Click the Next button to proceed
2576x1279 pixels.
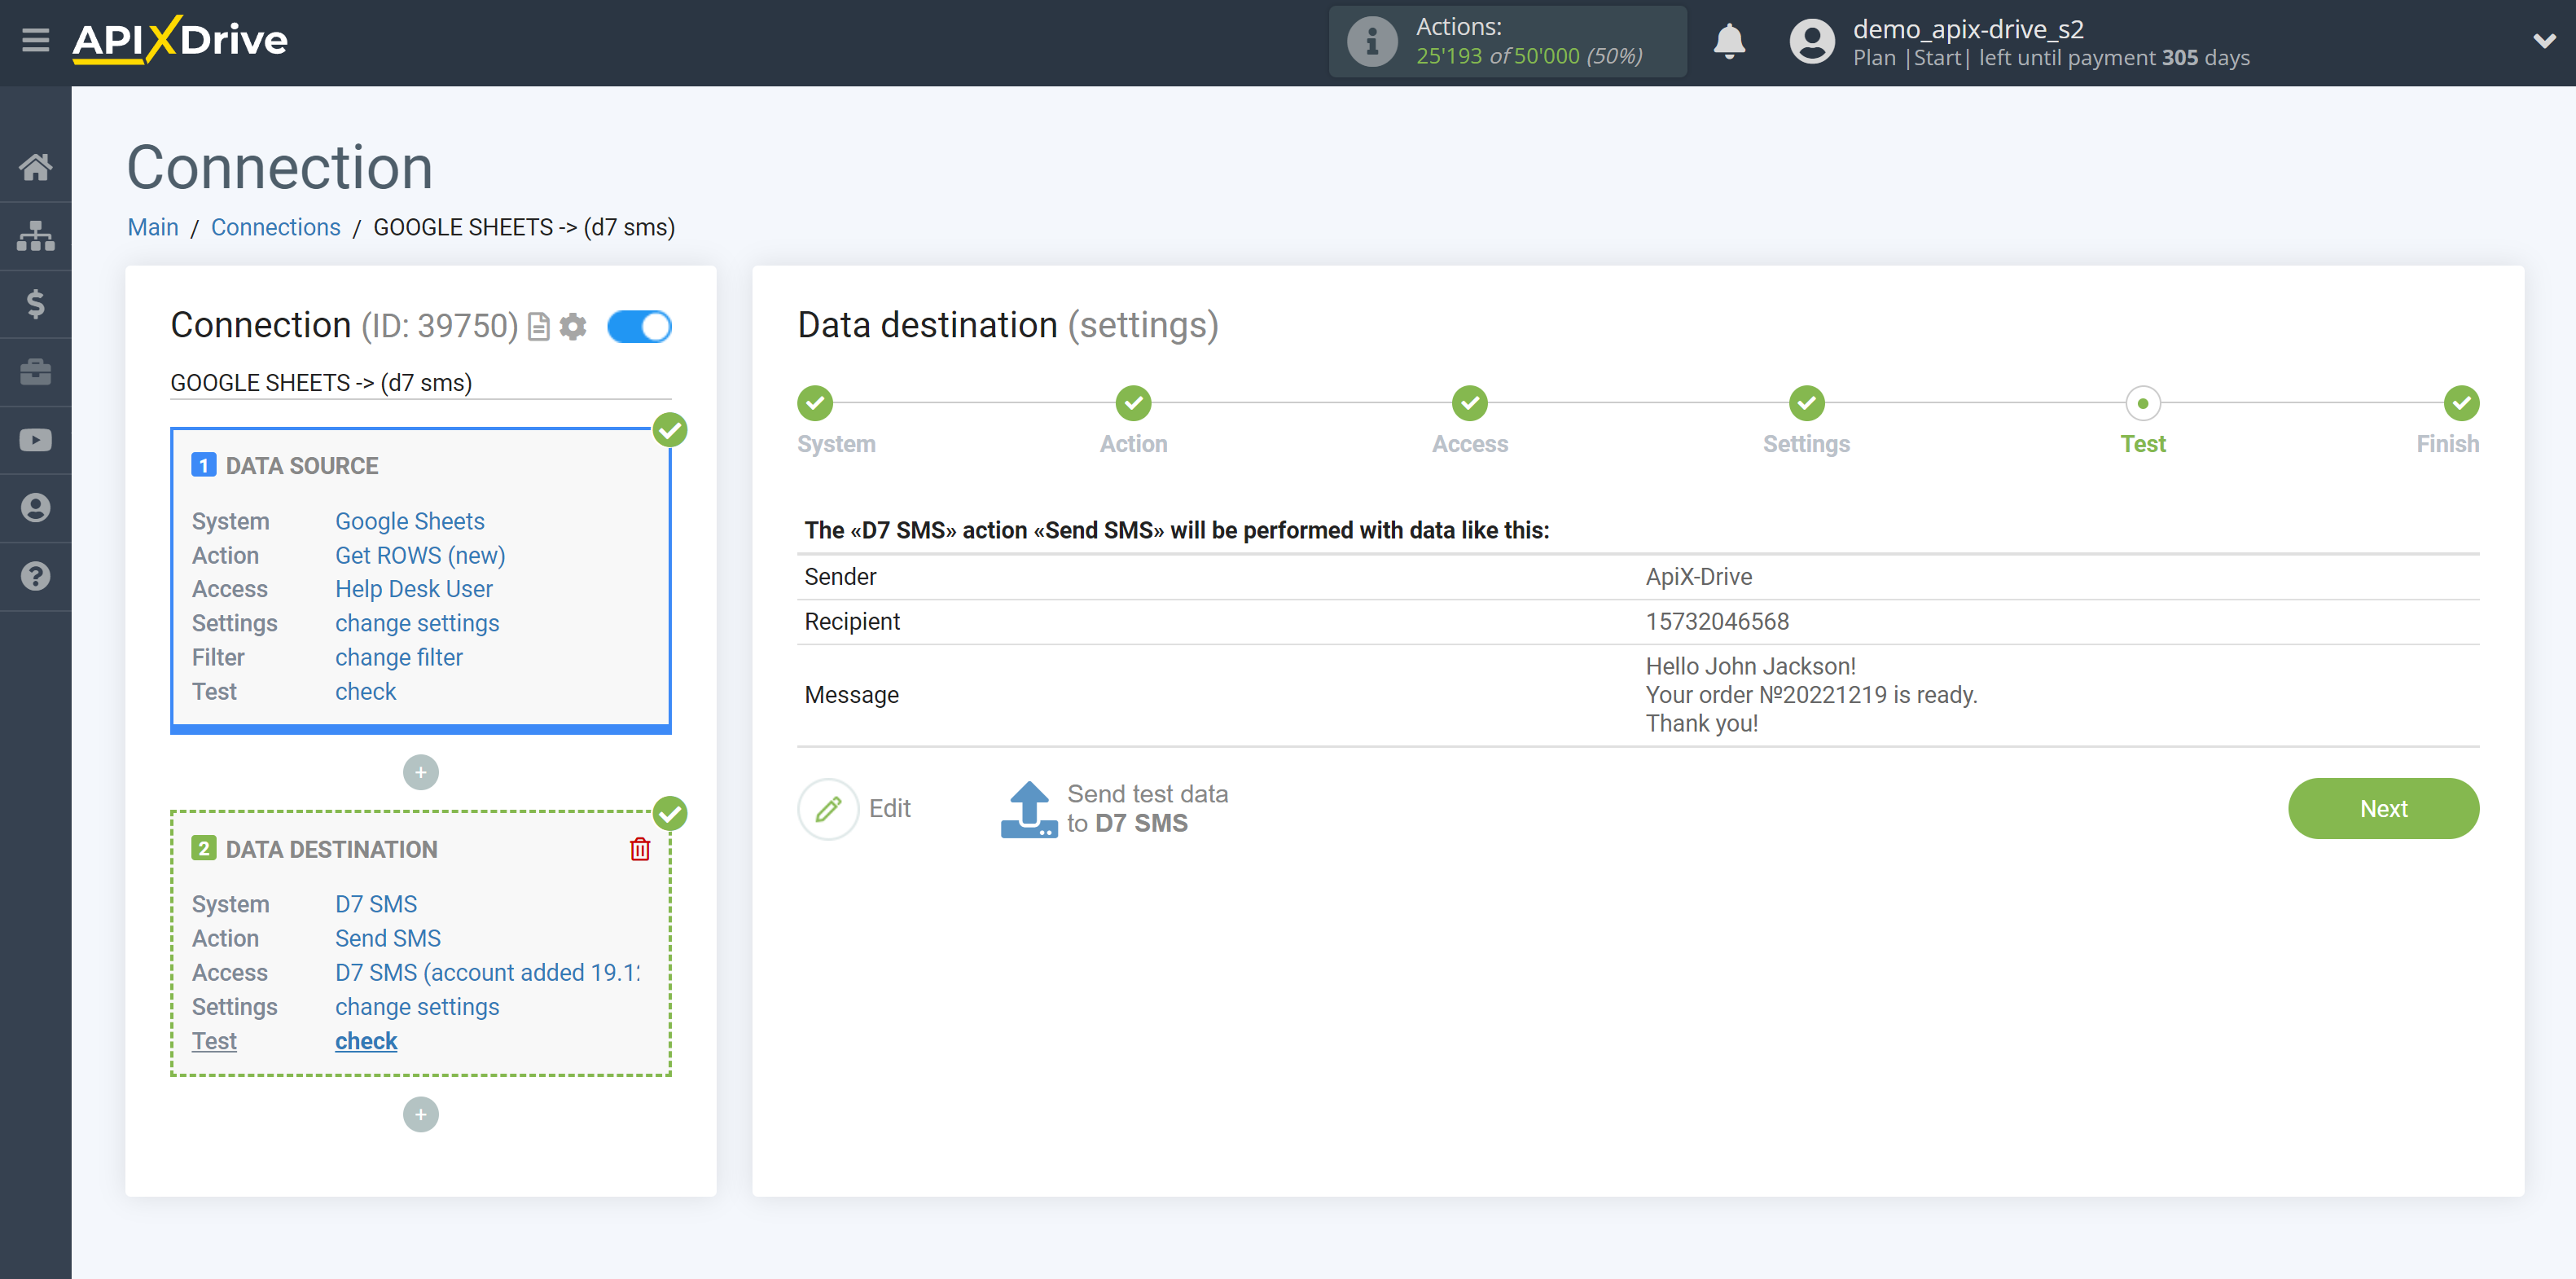2384,809
